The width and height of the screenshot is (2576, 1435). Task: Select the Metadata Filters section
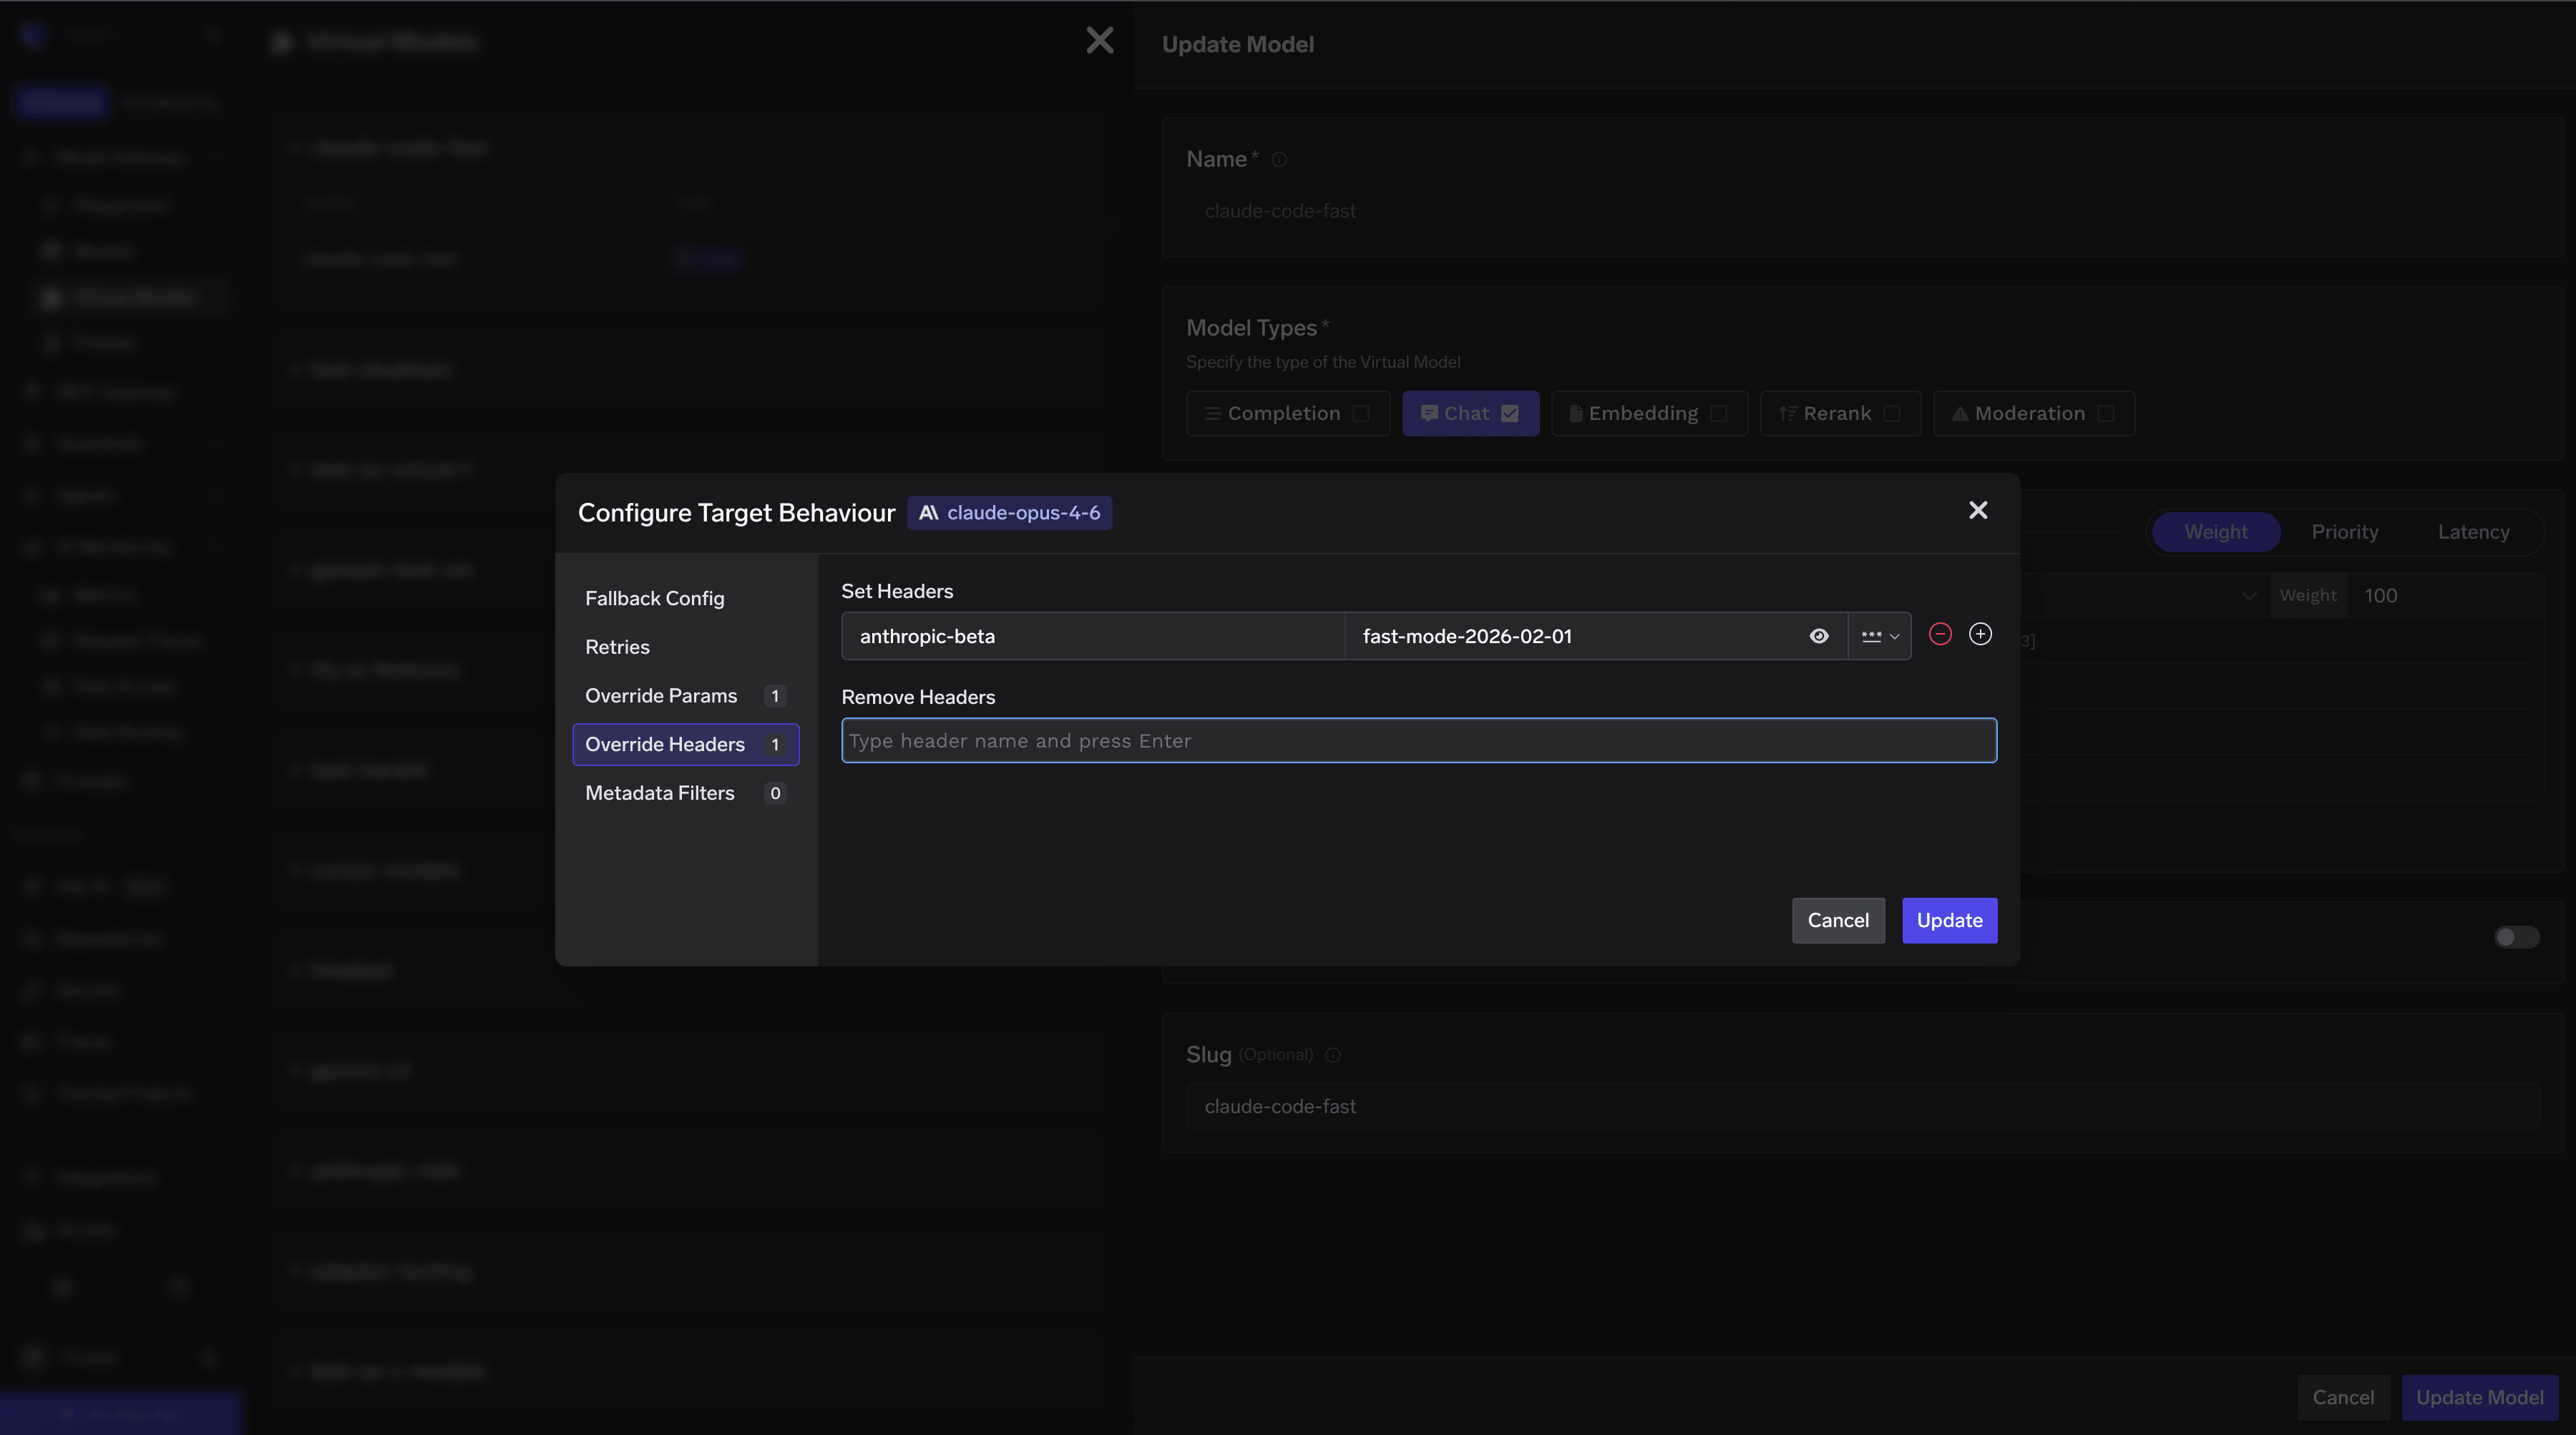coord(660,793)
